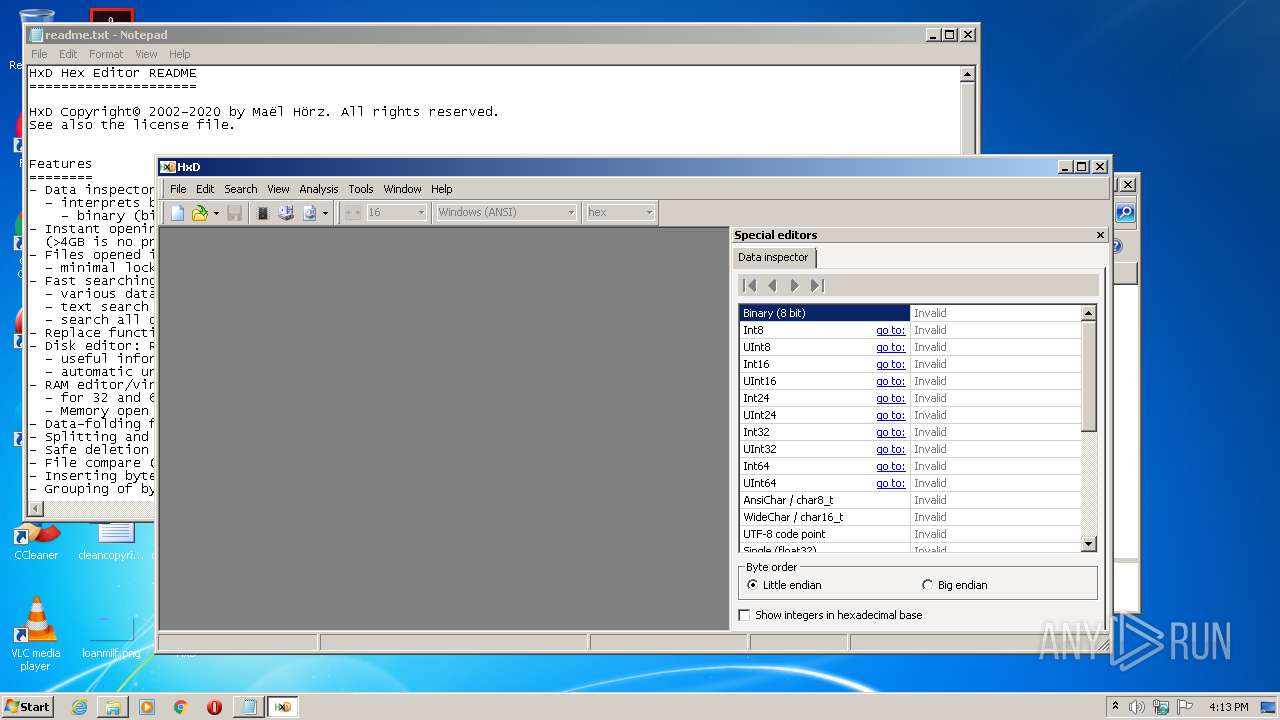This screenshot has width=1280, height=720.
Task: Open the Notepad View menu
Action: (x=146, y=54)
